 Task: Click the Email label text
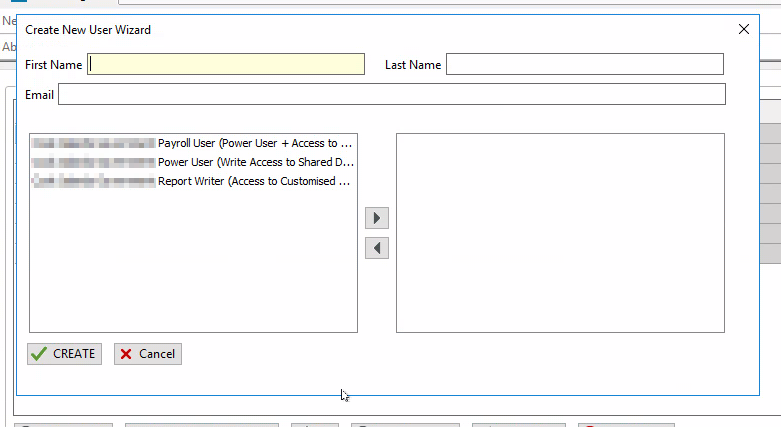coord(39,95)
